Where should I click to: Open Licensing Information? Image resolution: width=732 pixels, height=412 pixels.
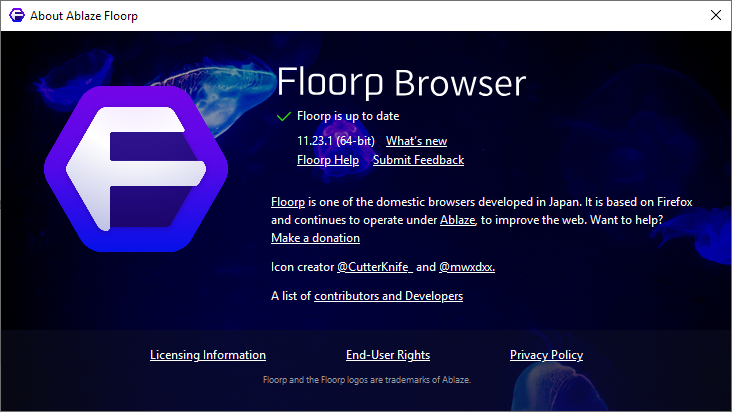[x=208, y=355]
